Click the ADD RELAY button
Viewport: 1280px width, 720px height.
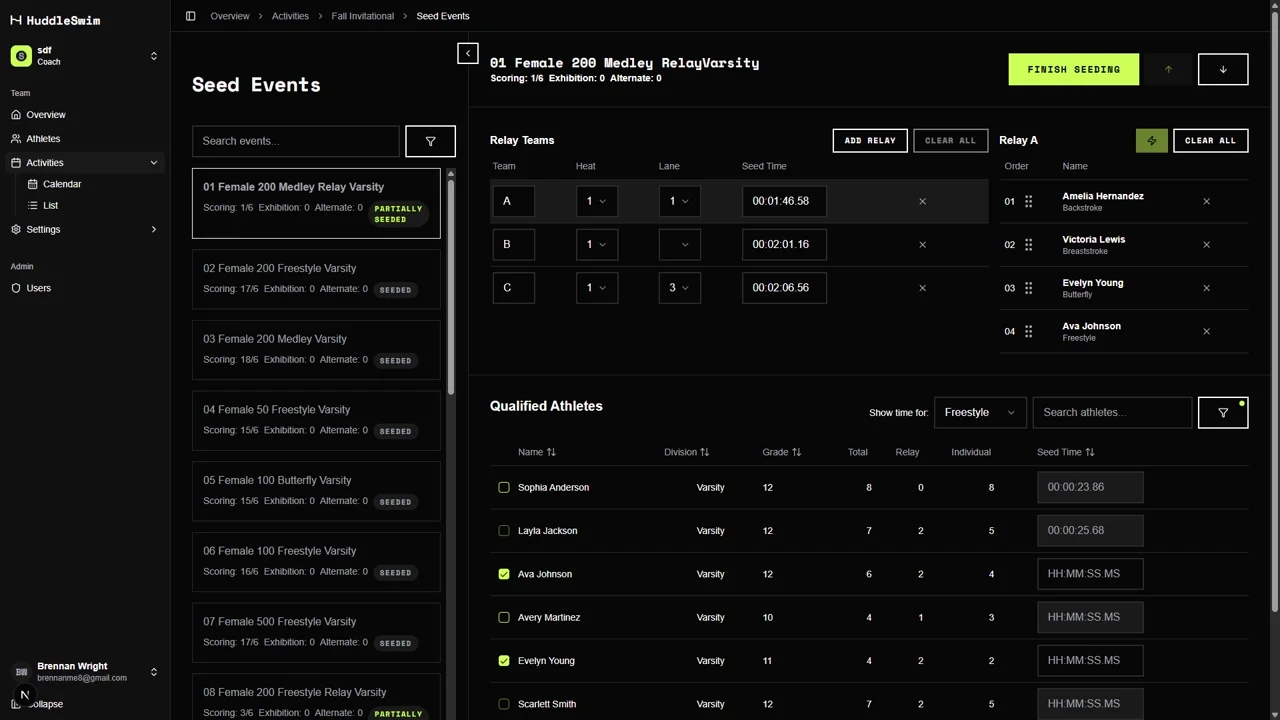[x=869, y=140]
